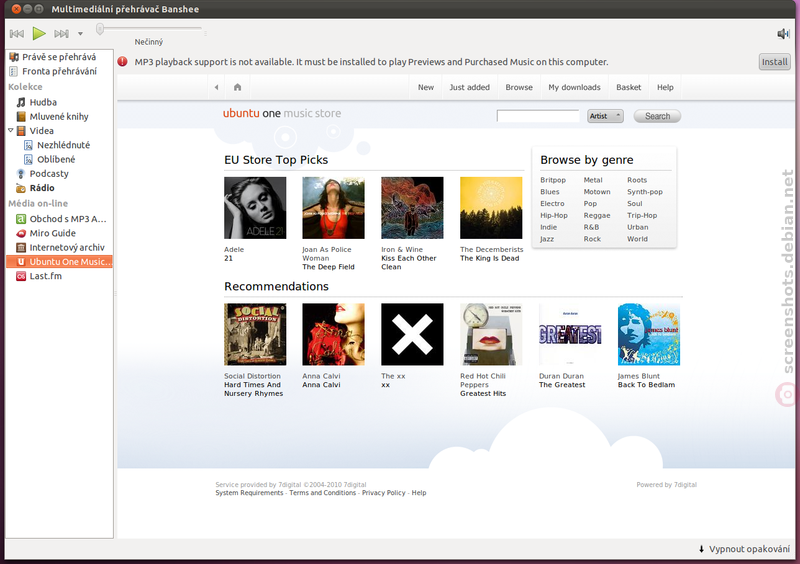
Task: Go to store home icon
Action: tap(237, 87)
